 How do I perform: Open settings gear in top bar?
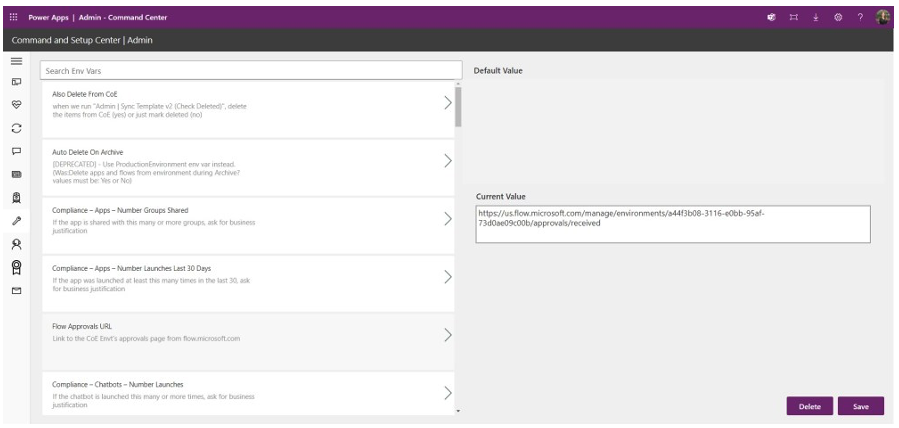point(839,17)
